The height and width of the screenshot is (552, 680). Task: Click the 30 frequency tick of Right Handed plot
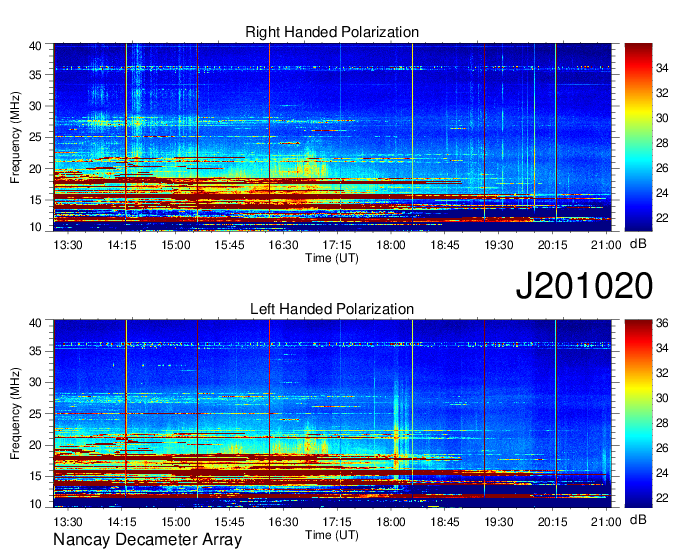coord(35,106)
